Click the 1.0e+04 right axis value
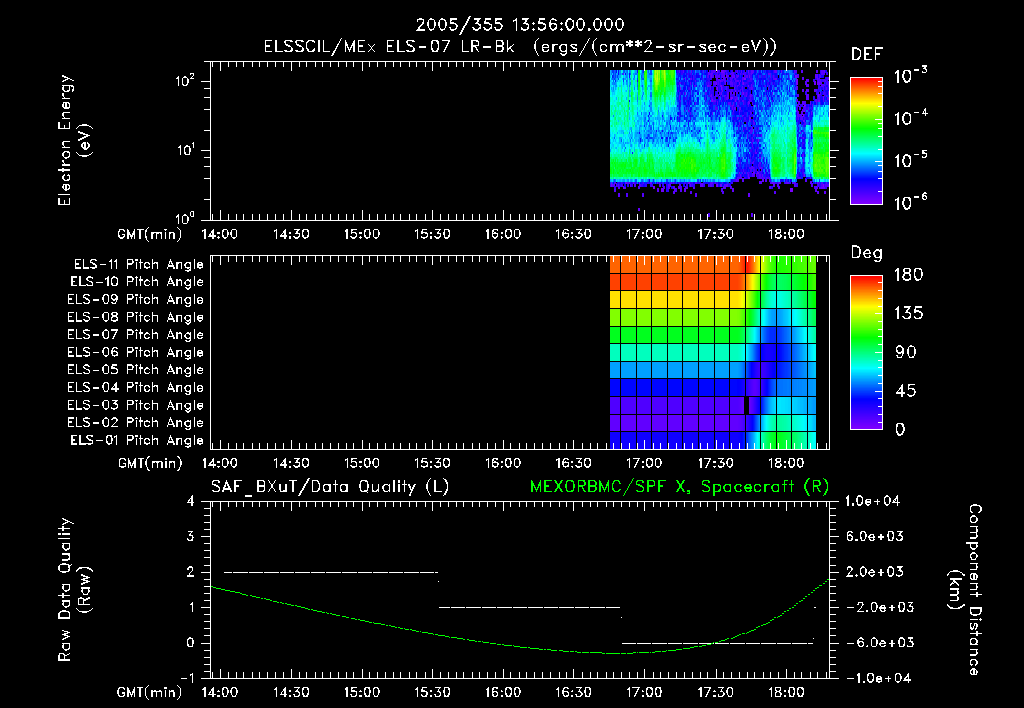The width and height of the screenshot is (1024, 708). (872, 501)
